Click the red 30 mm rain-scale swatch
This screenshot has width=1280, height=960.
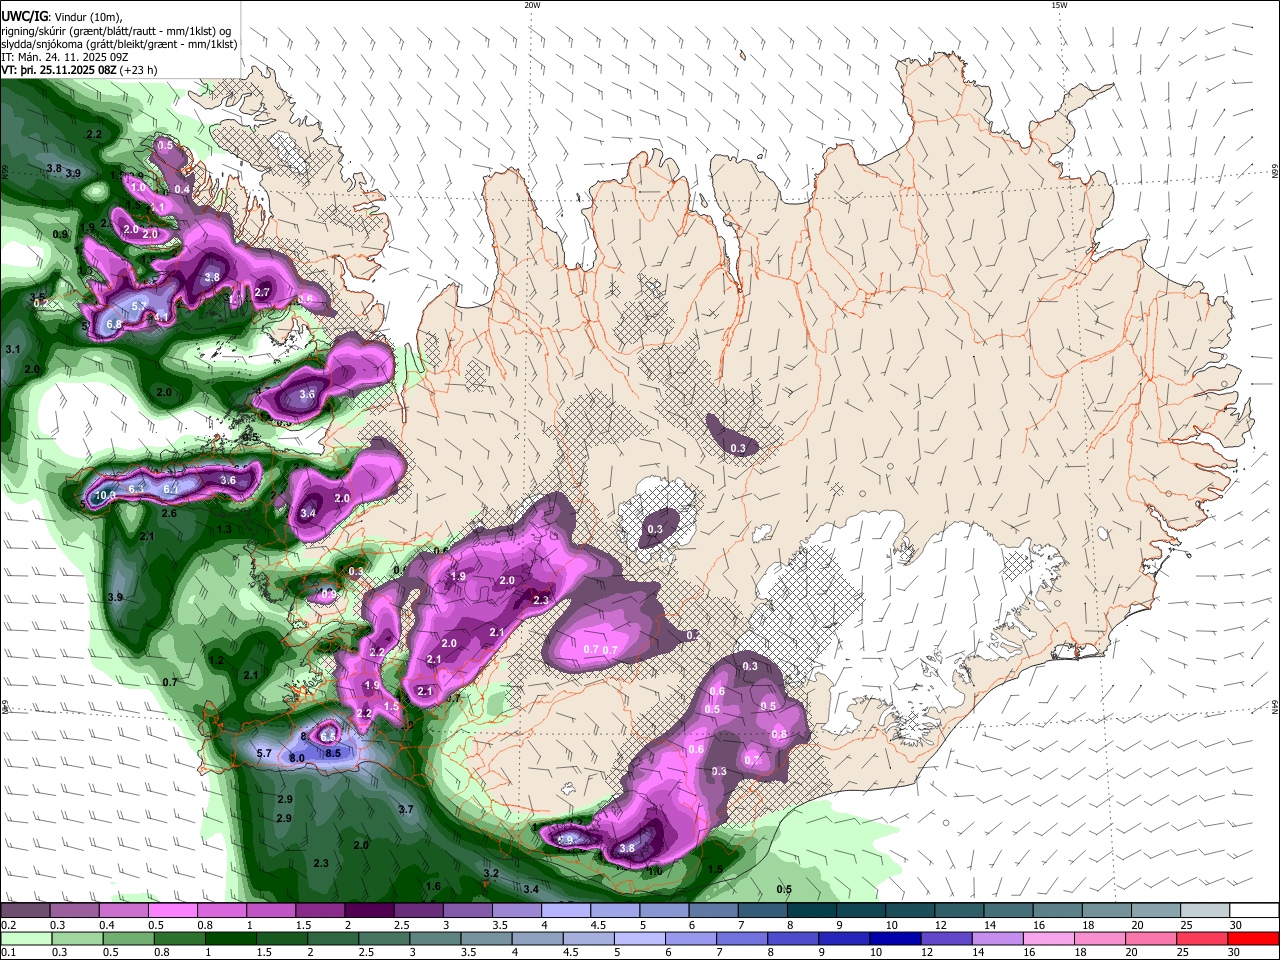tap(1254, 939)
